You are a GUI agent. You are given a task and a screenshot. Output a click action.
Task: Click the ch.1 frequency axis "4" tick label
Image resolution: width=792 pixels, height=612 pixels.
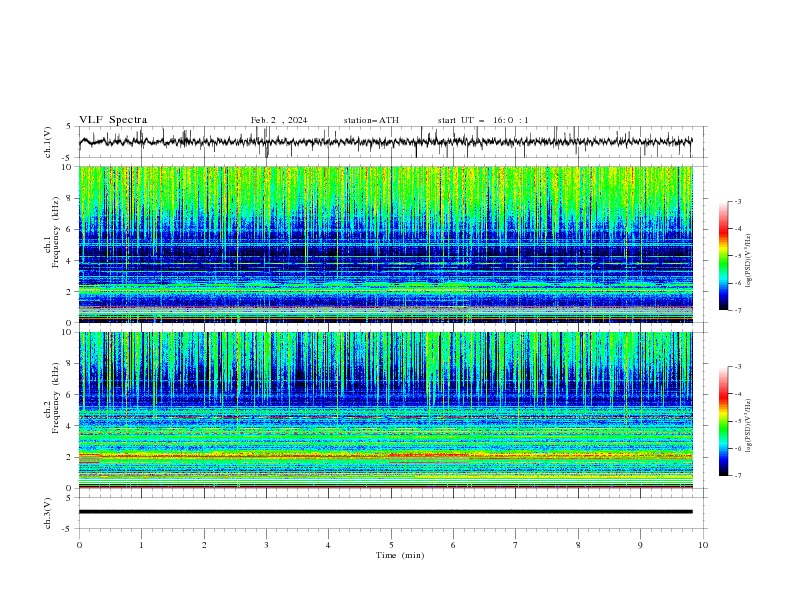[70, 261]
